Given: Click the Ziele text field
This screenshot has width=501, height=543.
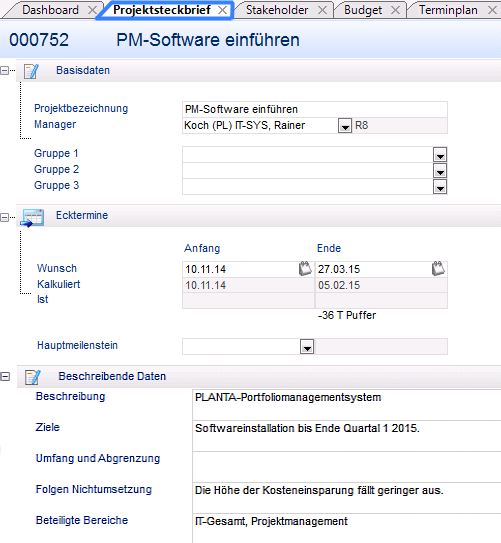Looking at the screenshot, I should coord(347,436).
